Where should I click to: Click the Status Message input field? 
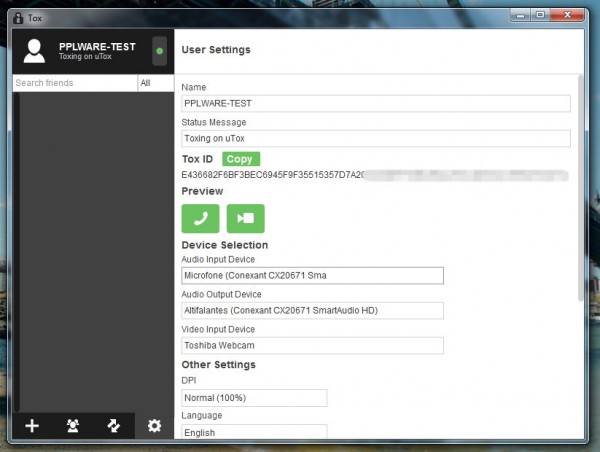(376, 138)
